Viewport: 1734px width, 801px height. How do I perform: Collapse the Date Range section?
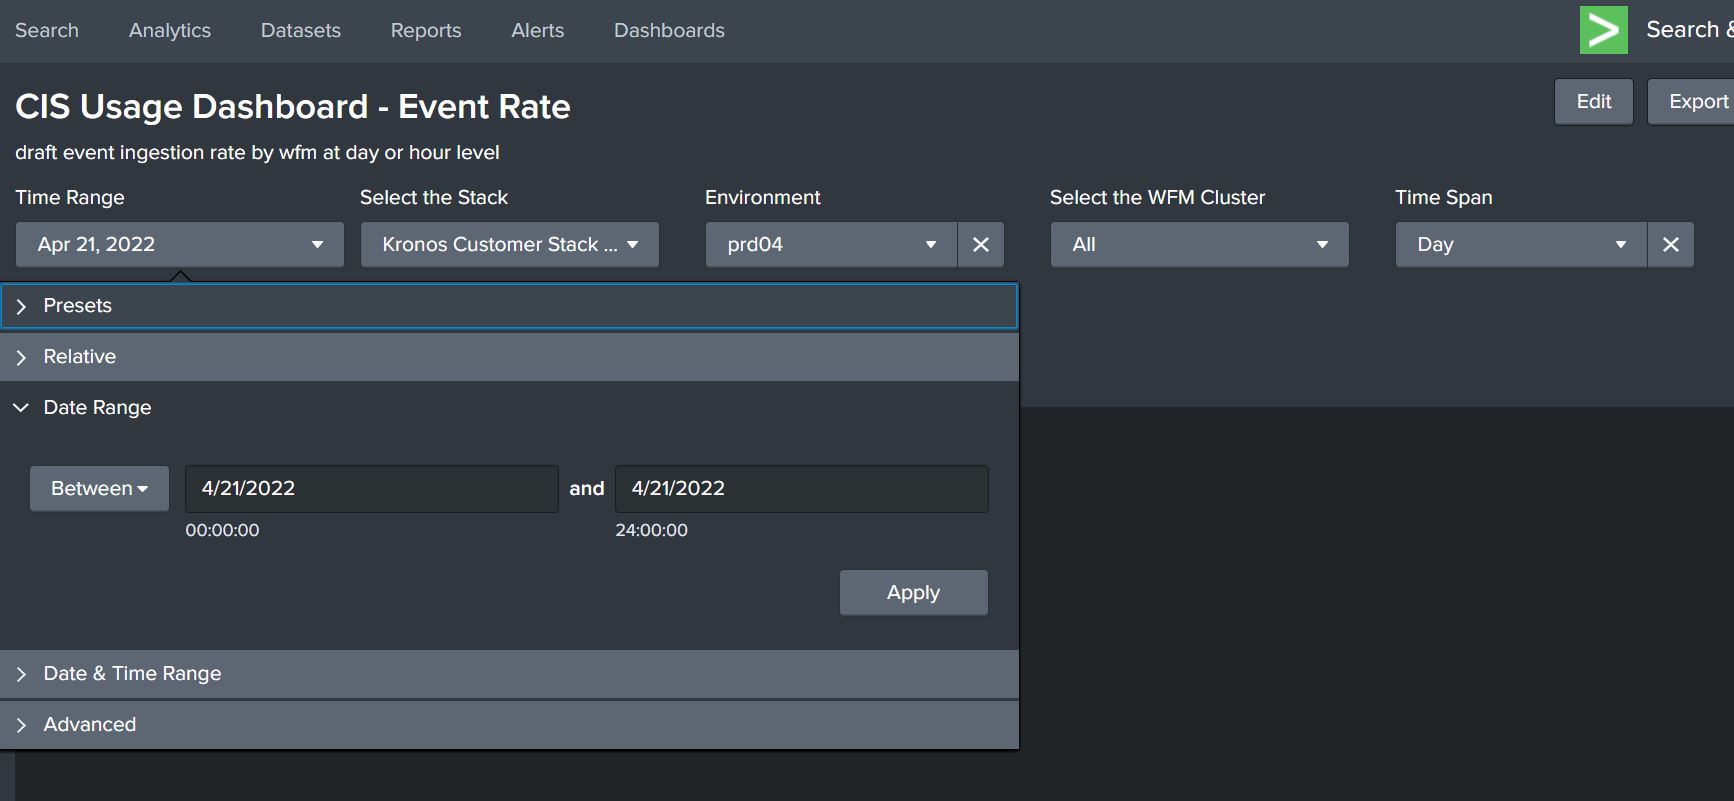coord(509,408)
